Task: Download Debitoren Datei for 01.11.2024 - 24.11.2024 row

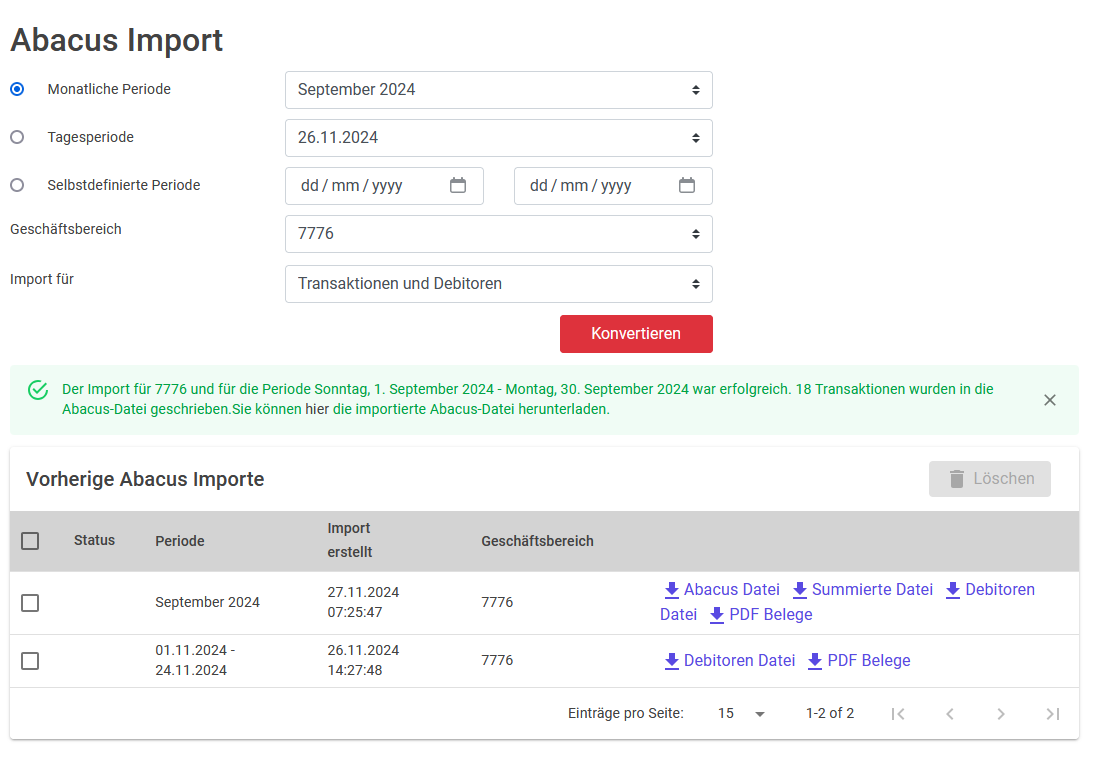Action: pos(729,661)
